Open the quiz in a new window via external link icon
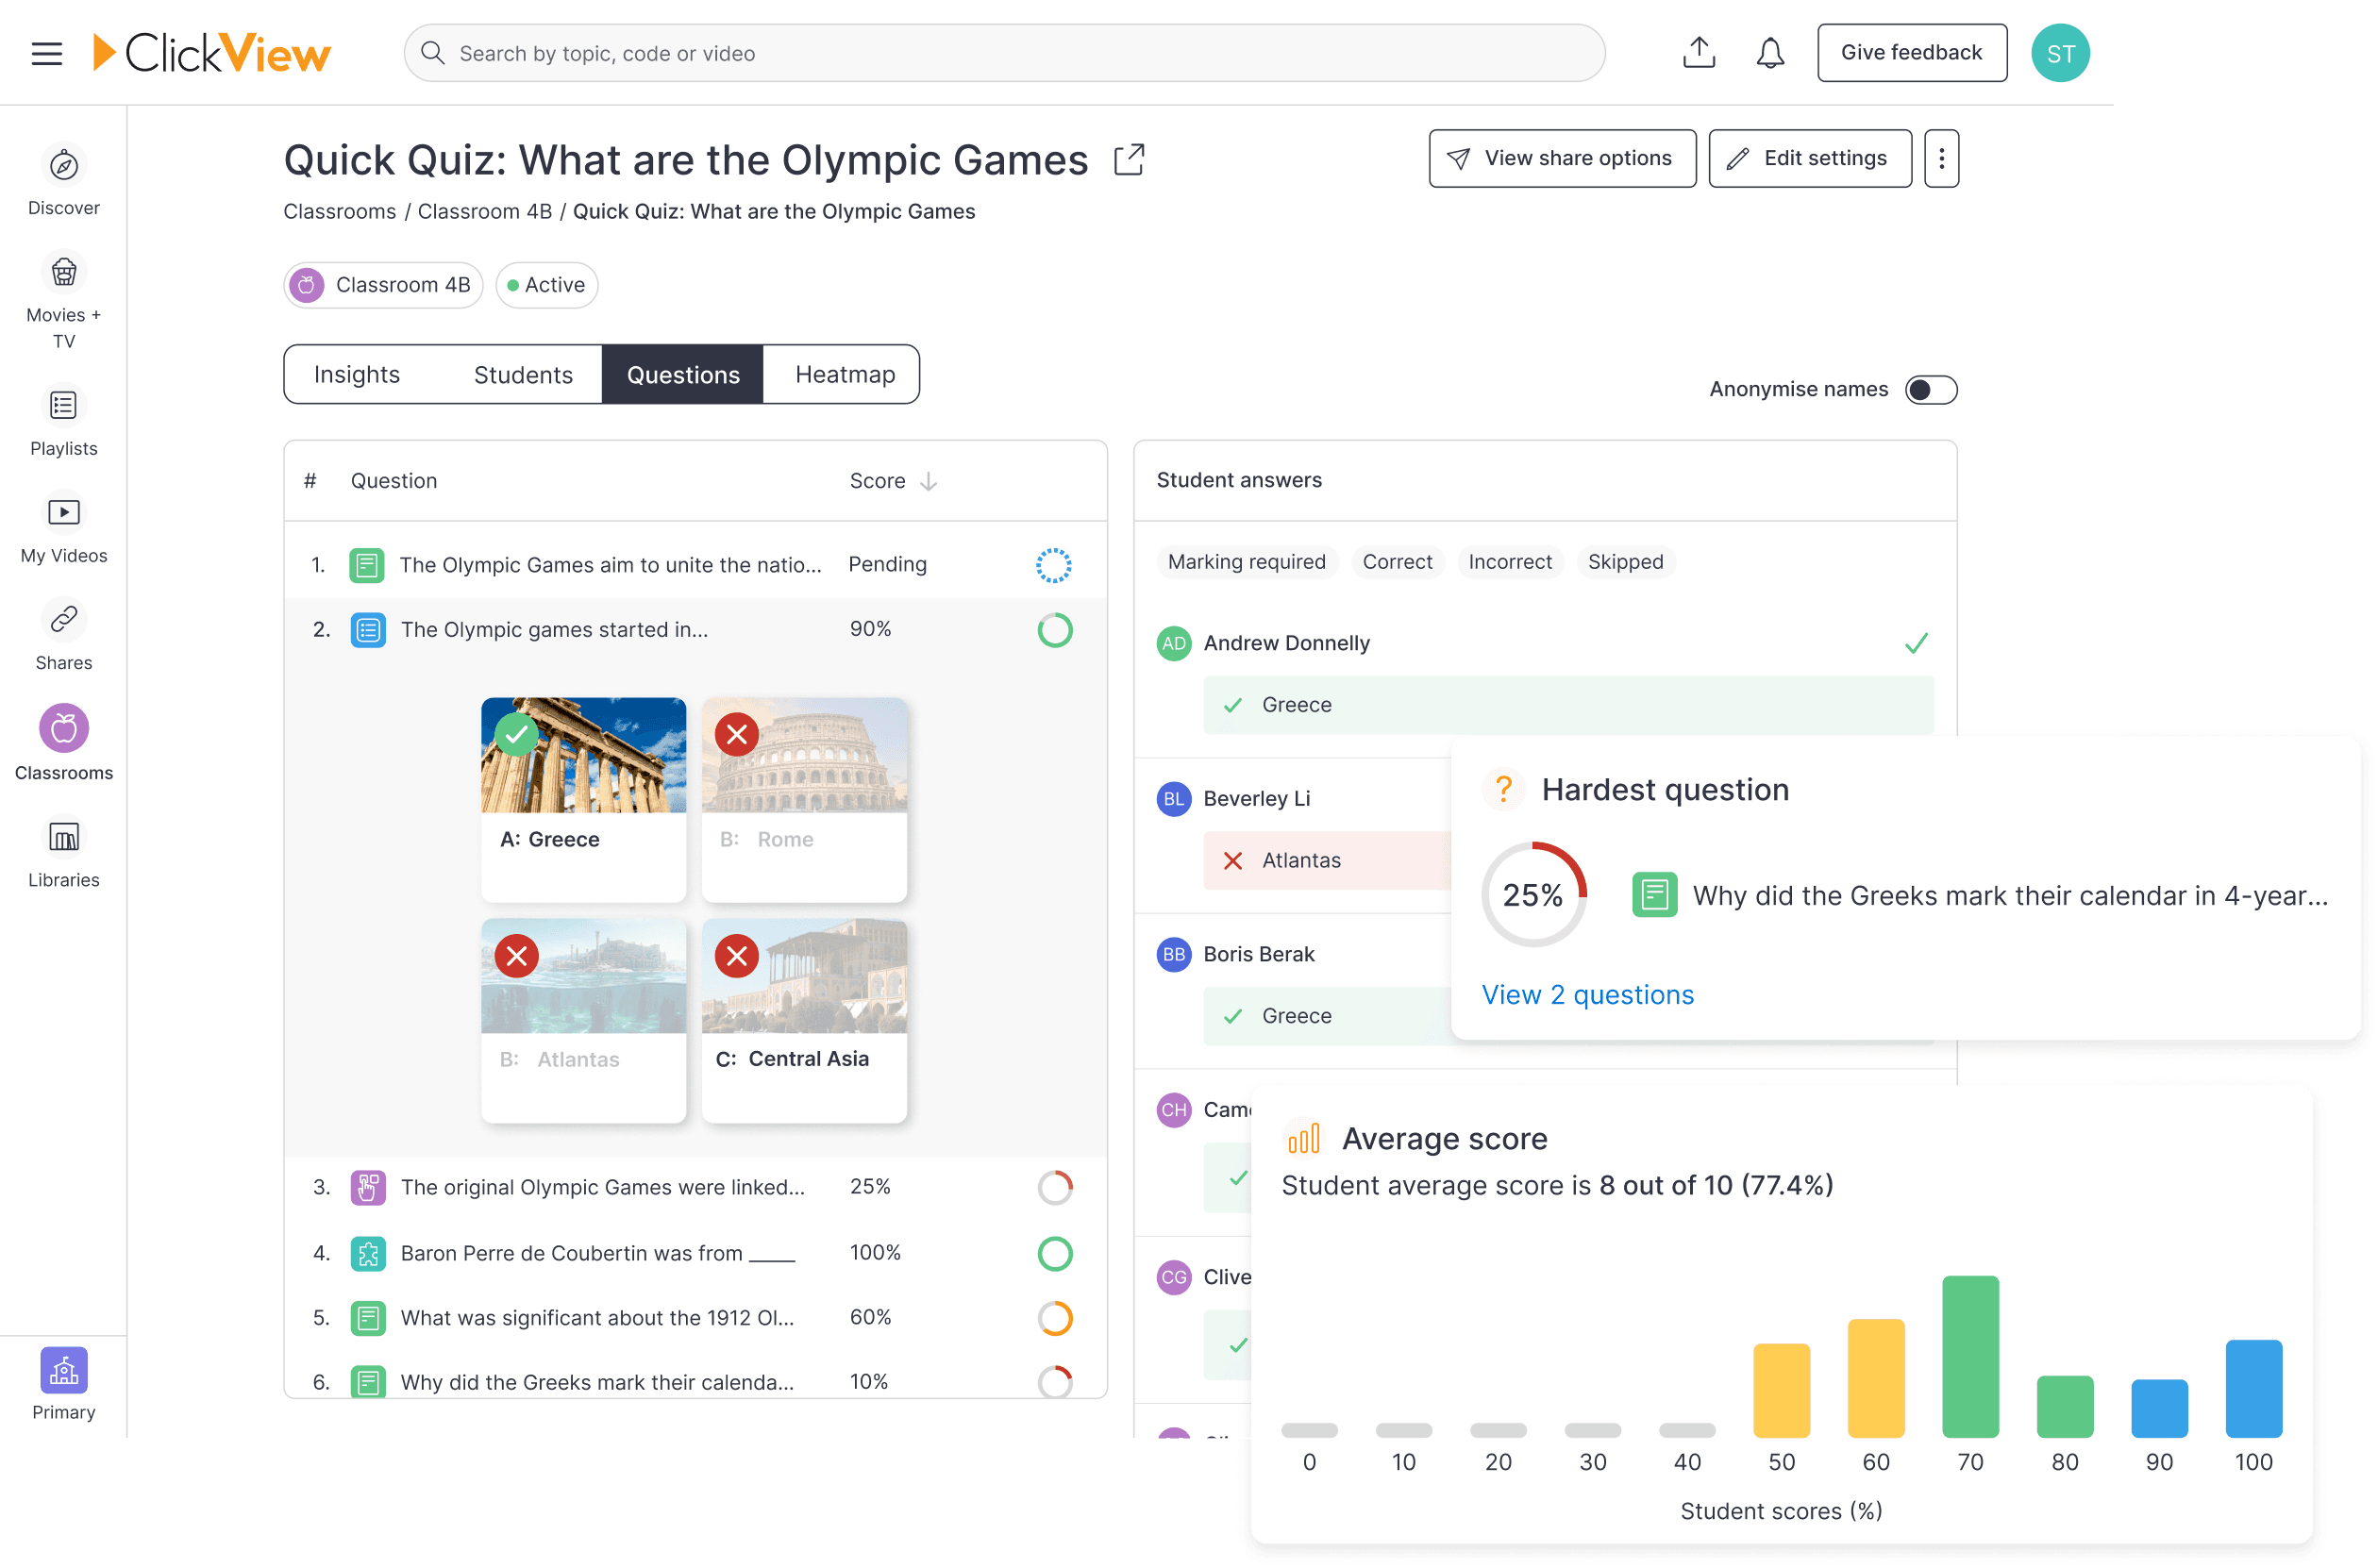 (x=1129, y=159)
